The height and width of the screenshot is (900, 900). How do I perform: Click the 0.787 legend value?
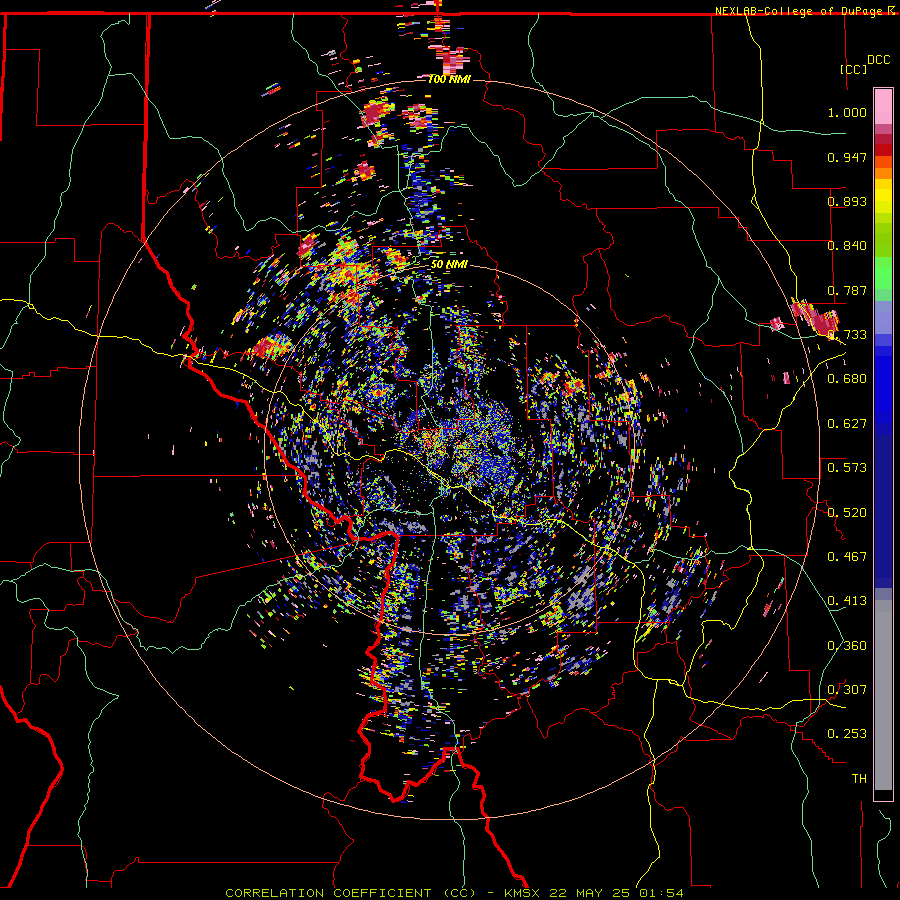coord(847,290)
